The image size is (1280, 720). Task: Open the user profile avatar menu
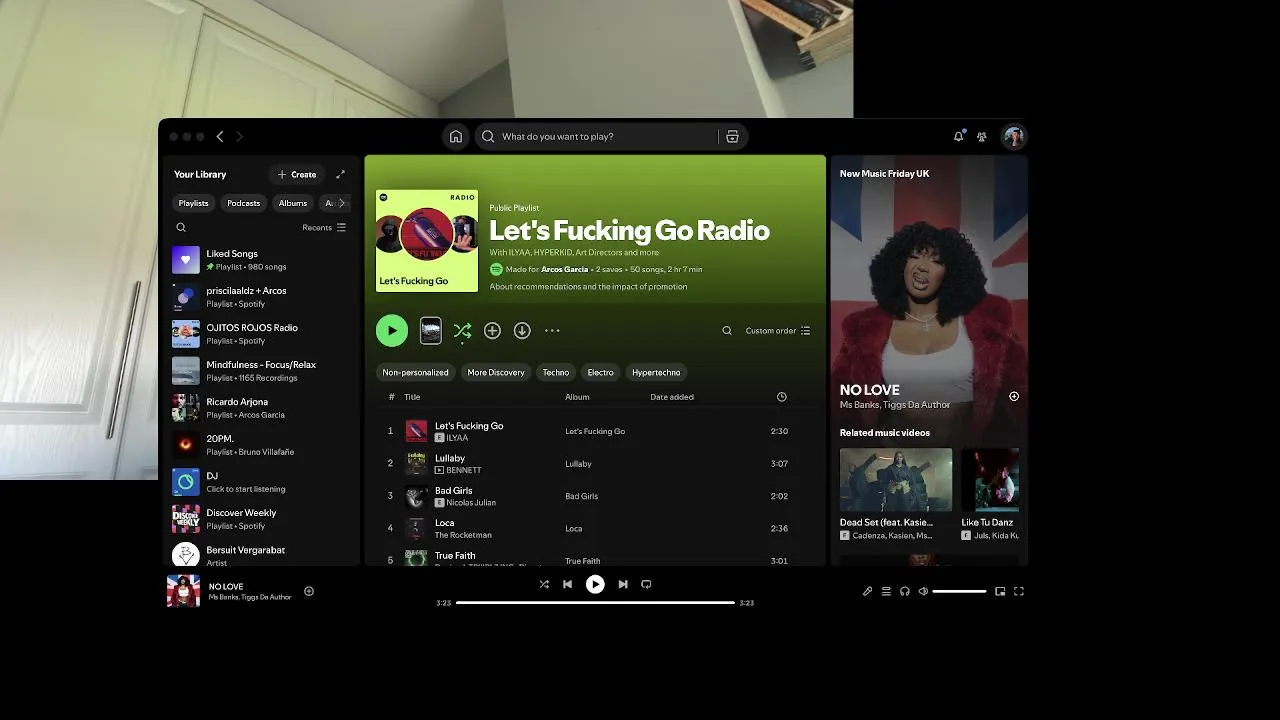[x=1014, y=137]
